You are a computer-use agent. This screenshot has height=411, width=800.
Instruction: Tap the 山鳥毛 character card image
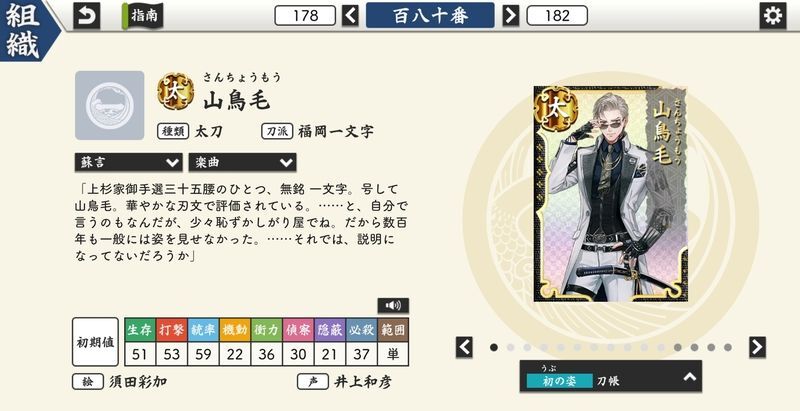[610, 194]
